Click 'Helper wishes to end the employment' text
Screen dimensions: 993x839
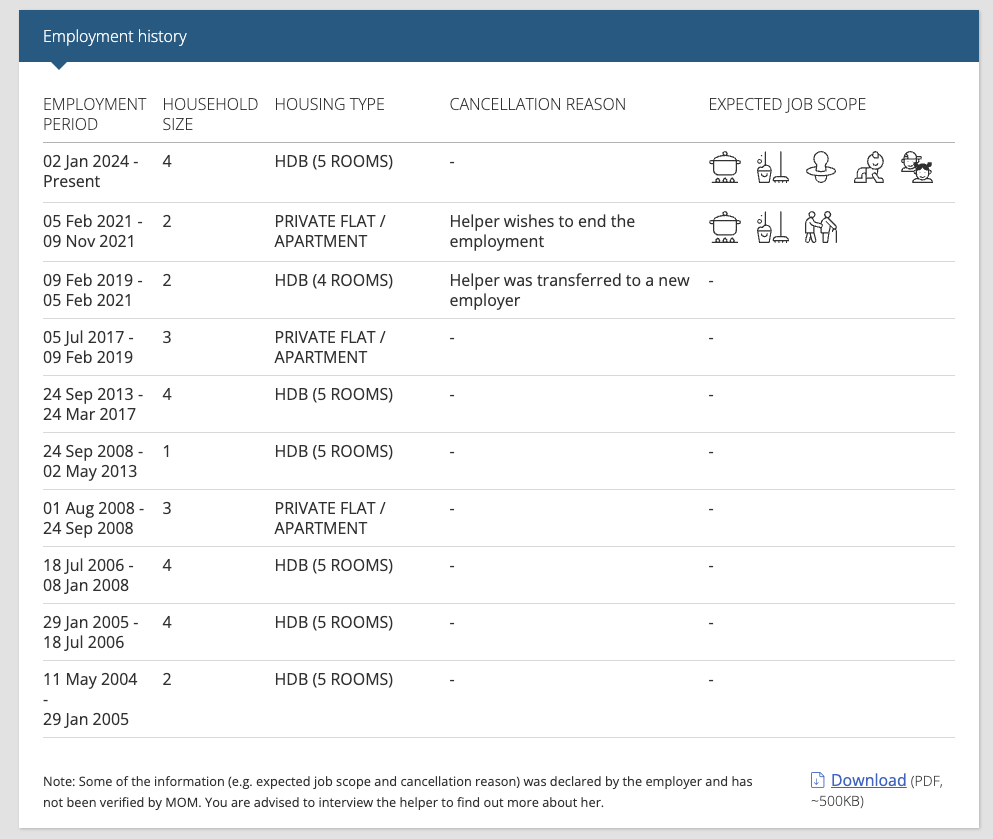(x=542, y=231)
